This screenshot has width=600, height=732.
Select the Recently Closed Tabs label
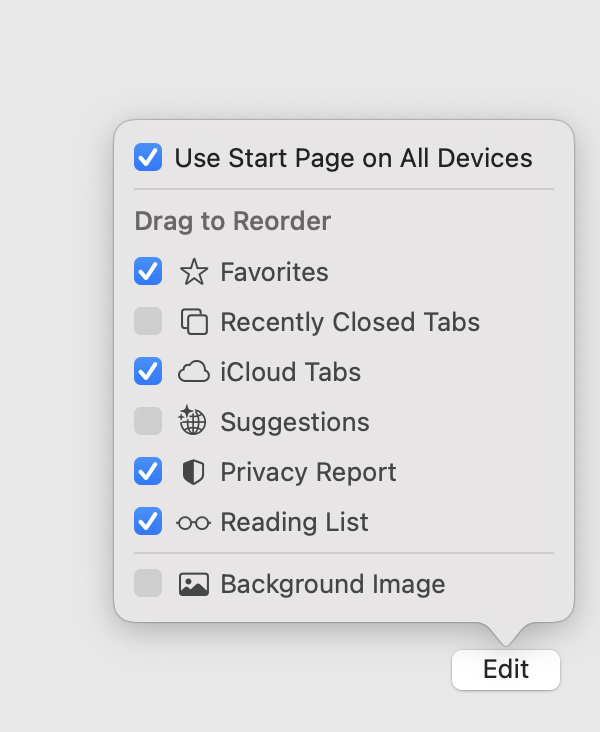[350, 322]
